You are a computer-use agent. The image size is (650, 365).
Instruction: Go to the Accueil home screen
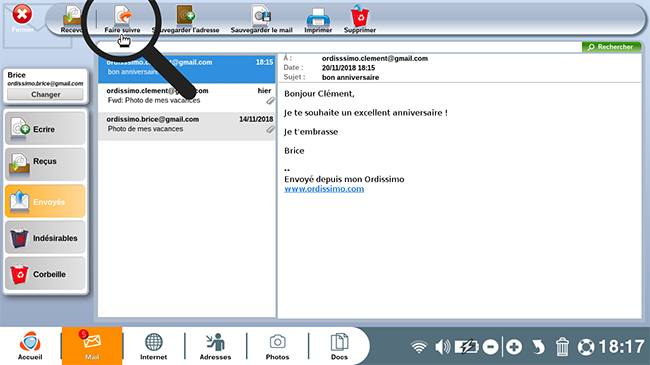pyautogui.click(x=30, y=346)
